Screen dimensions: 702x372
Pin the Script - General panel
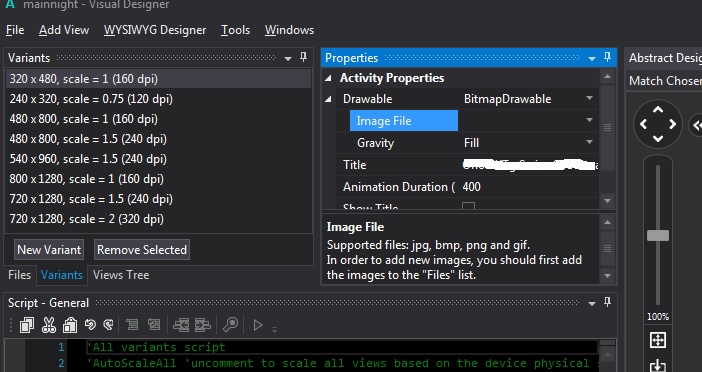608,302
